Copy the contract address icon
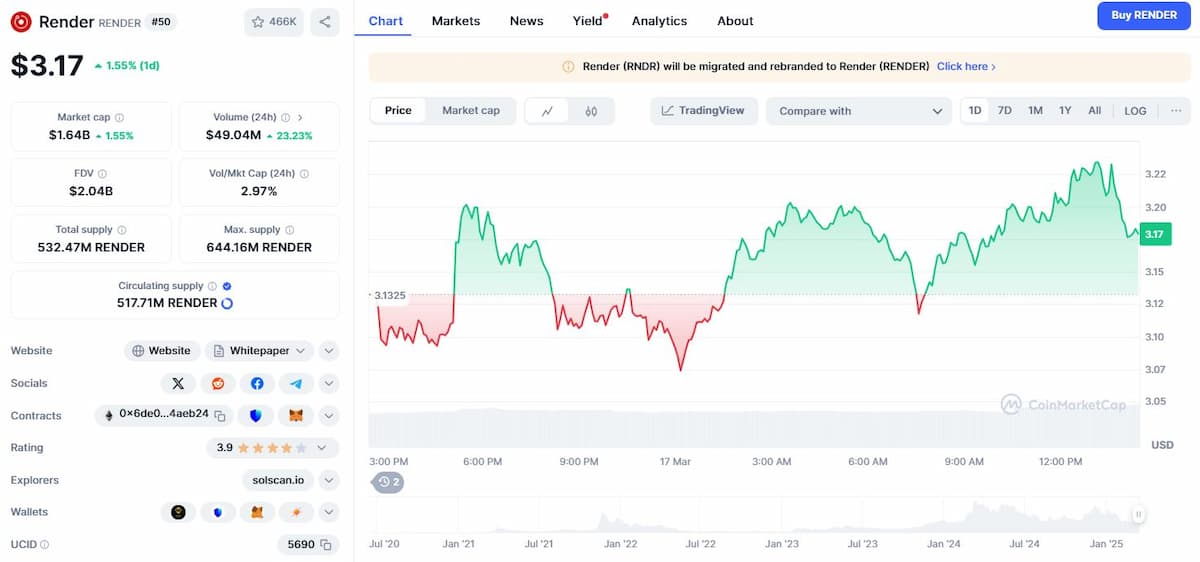The width and height of the screenshot is (1200, 562). tap(220, 415)
